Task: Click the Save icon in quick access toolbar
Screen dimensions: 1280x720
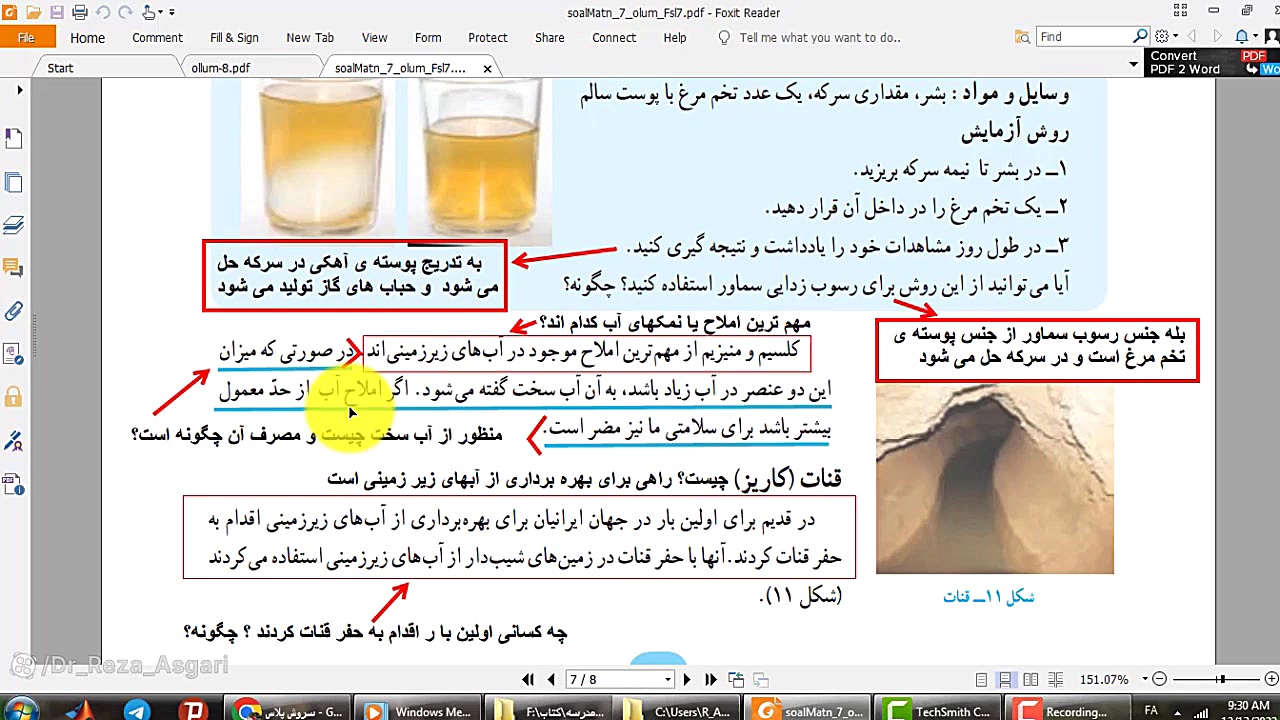Action: click(58, 13)
